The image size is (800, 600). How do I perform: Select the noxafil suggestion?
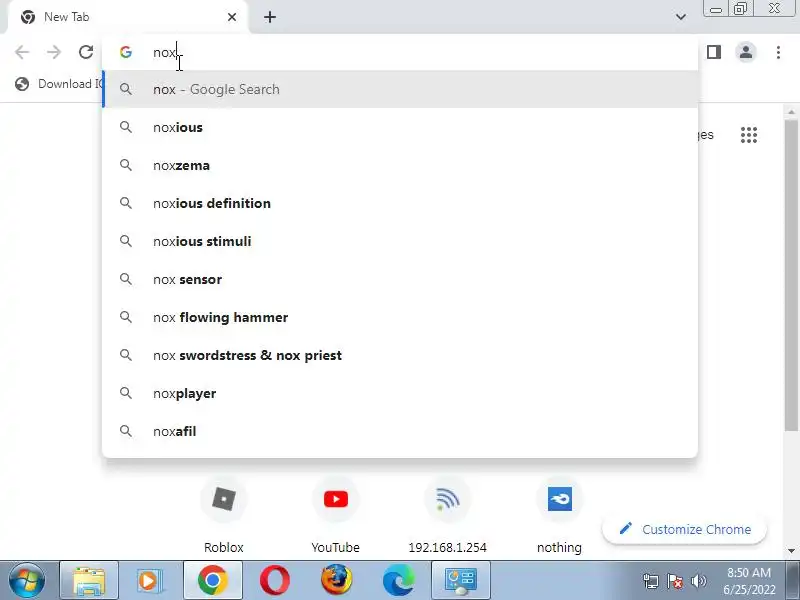pyautogui.click(x=400, y=431)
